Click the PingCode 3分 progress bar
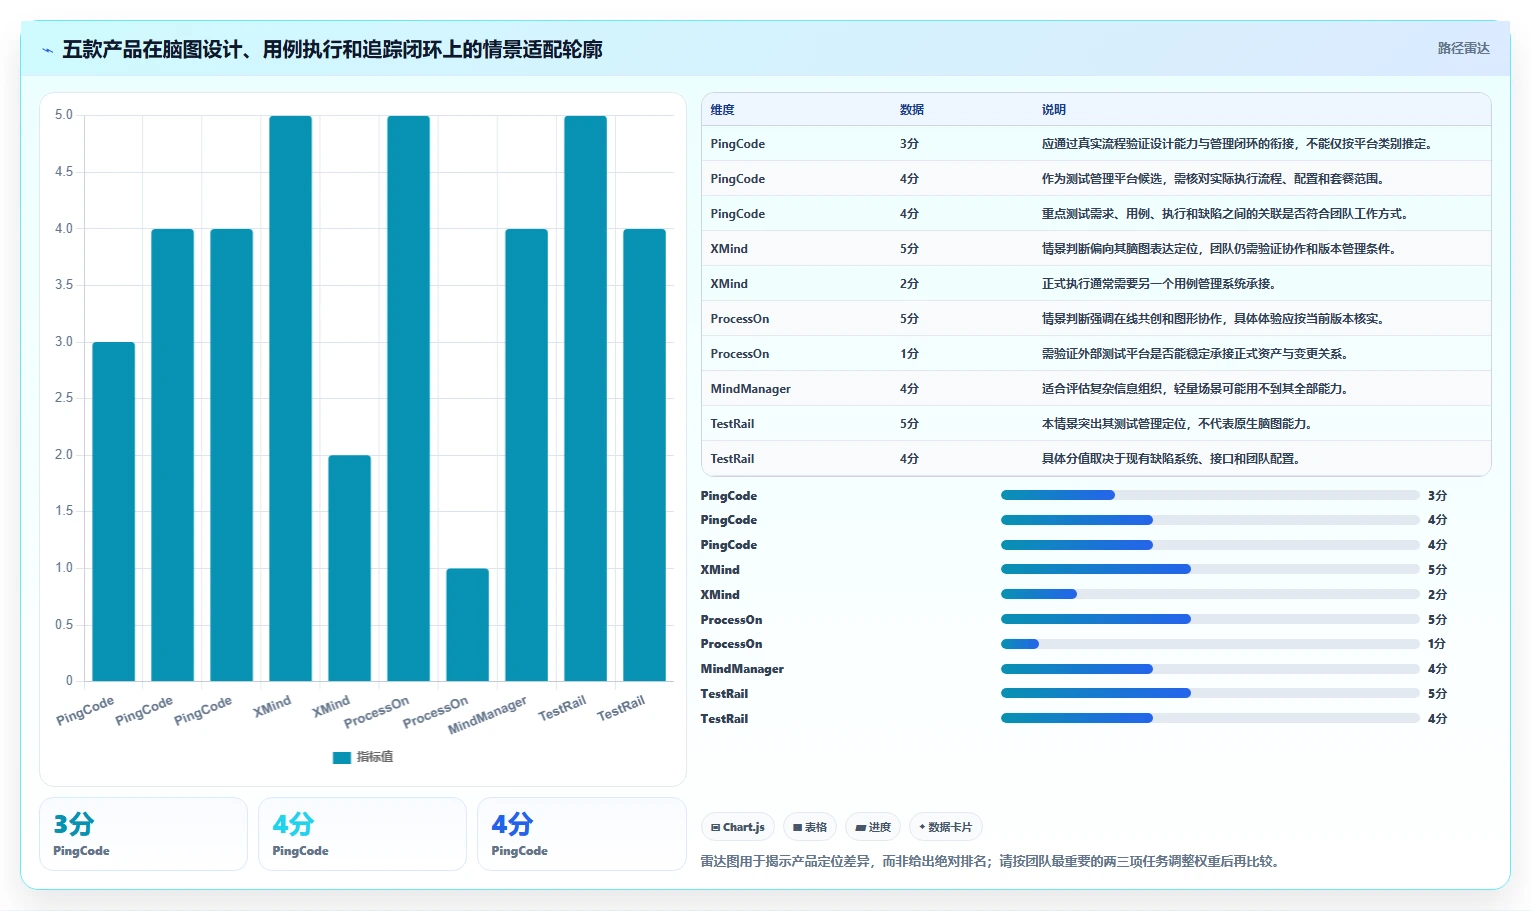This screenshot has height=911, width=1531. (1210, 495)
